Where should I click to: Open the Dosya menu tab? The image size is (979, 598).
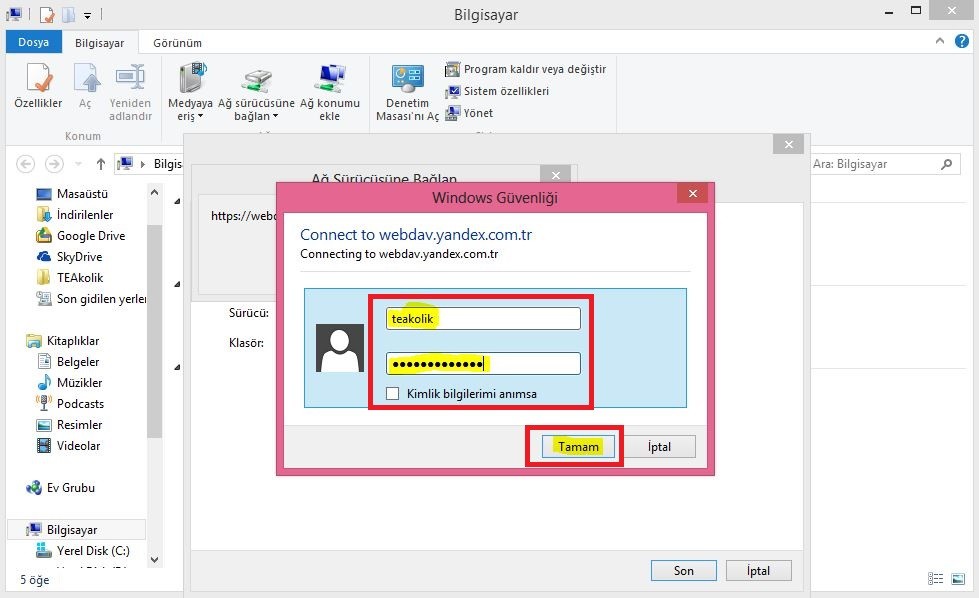pyautogui.click(x=34, y=42)
